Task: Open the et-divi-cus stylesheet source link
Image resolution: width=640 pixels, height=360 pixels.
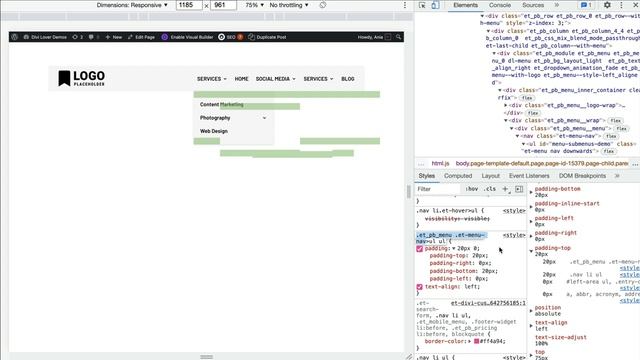Action: [488, 303]
